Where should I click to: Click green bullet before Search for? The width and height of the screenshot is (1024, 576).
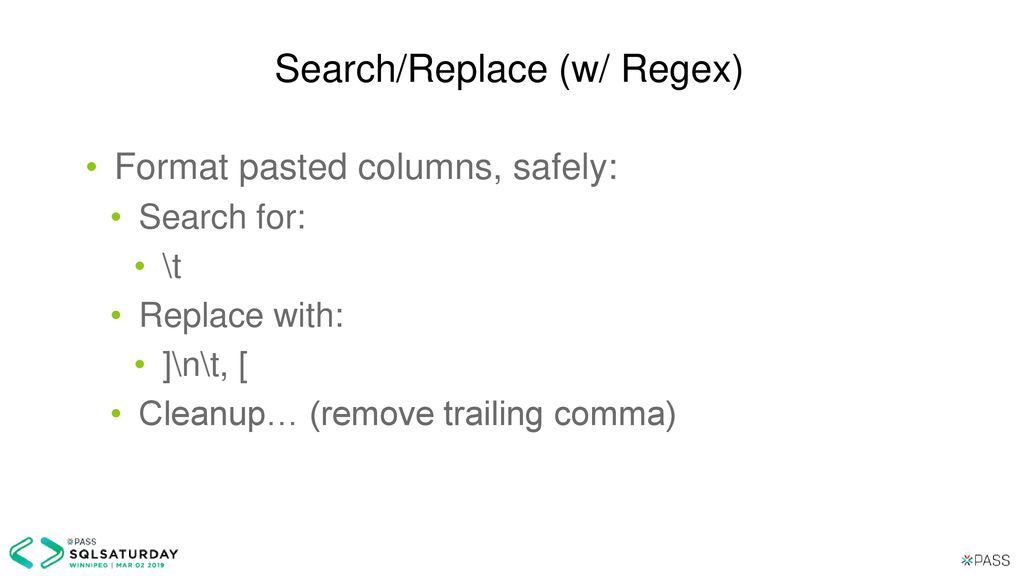click(x=116, y=217)
